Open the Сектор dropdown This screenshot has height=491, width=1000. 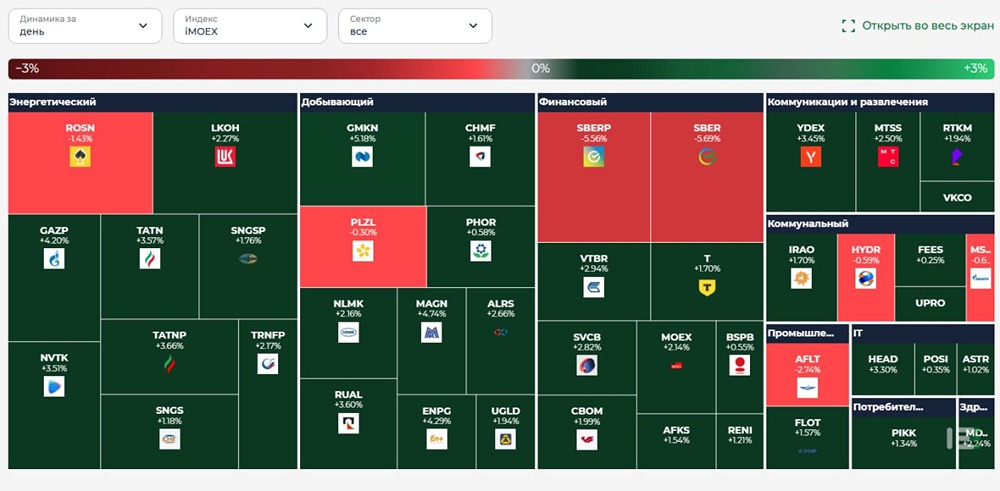coord(415,26)
